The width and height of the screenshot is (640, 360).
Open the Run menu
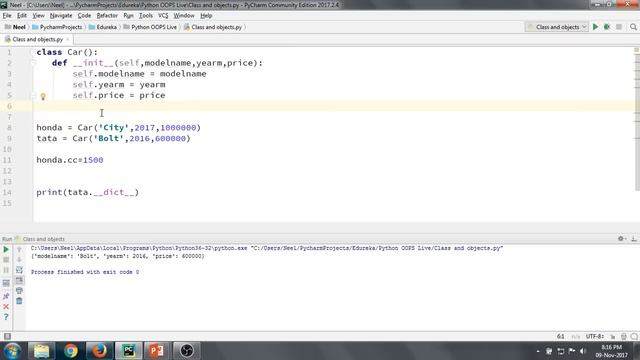tap(128, 16)
